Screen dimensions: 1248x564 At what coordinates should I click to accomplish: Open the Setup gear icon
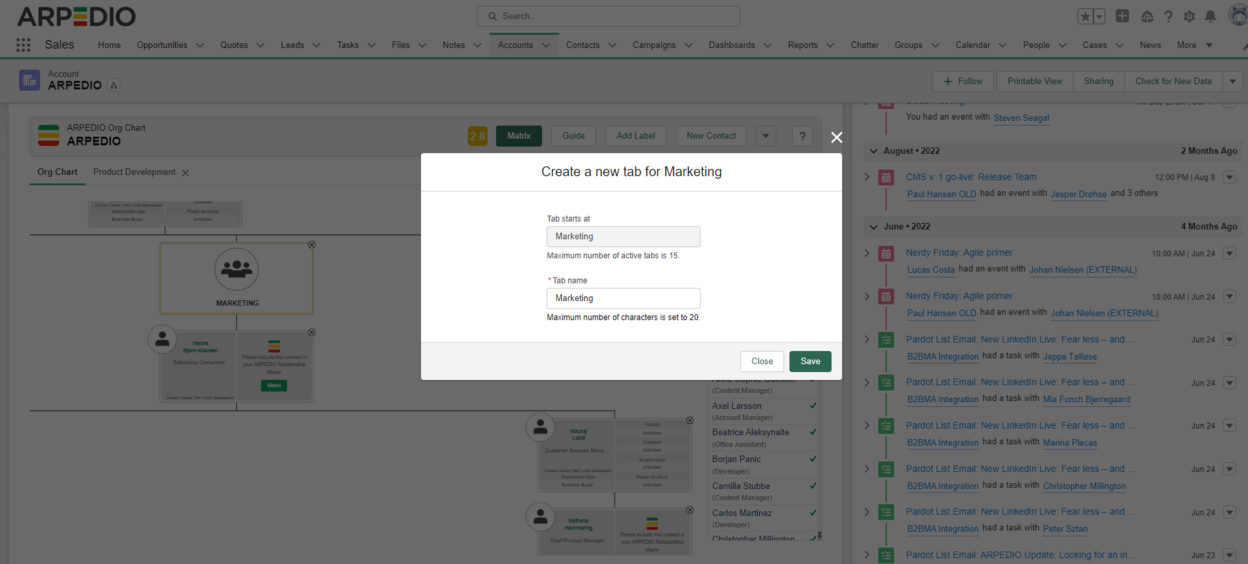coord(1189,16)
